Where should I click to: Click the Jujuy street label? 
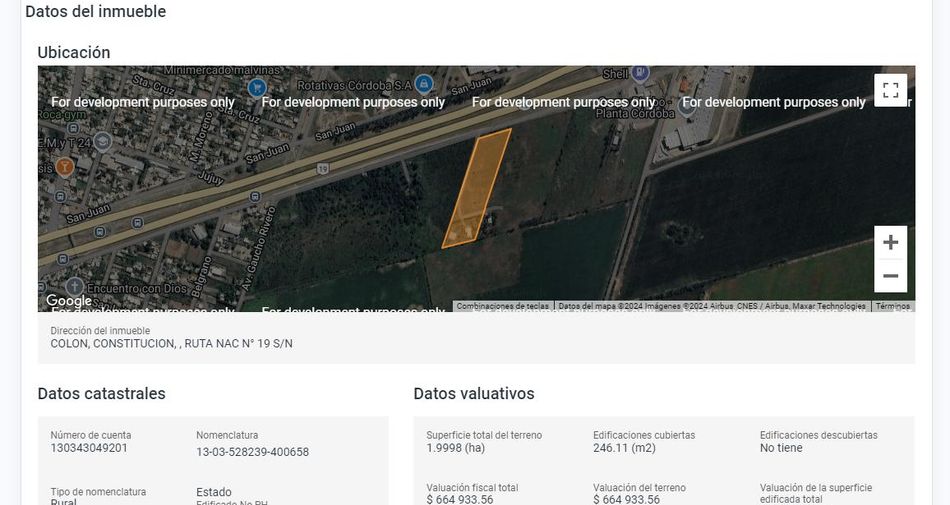(x=210, y=176)
